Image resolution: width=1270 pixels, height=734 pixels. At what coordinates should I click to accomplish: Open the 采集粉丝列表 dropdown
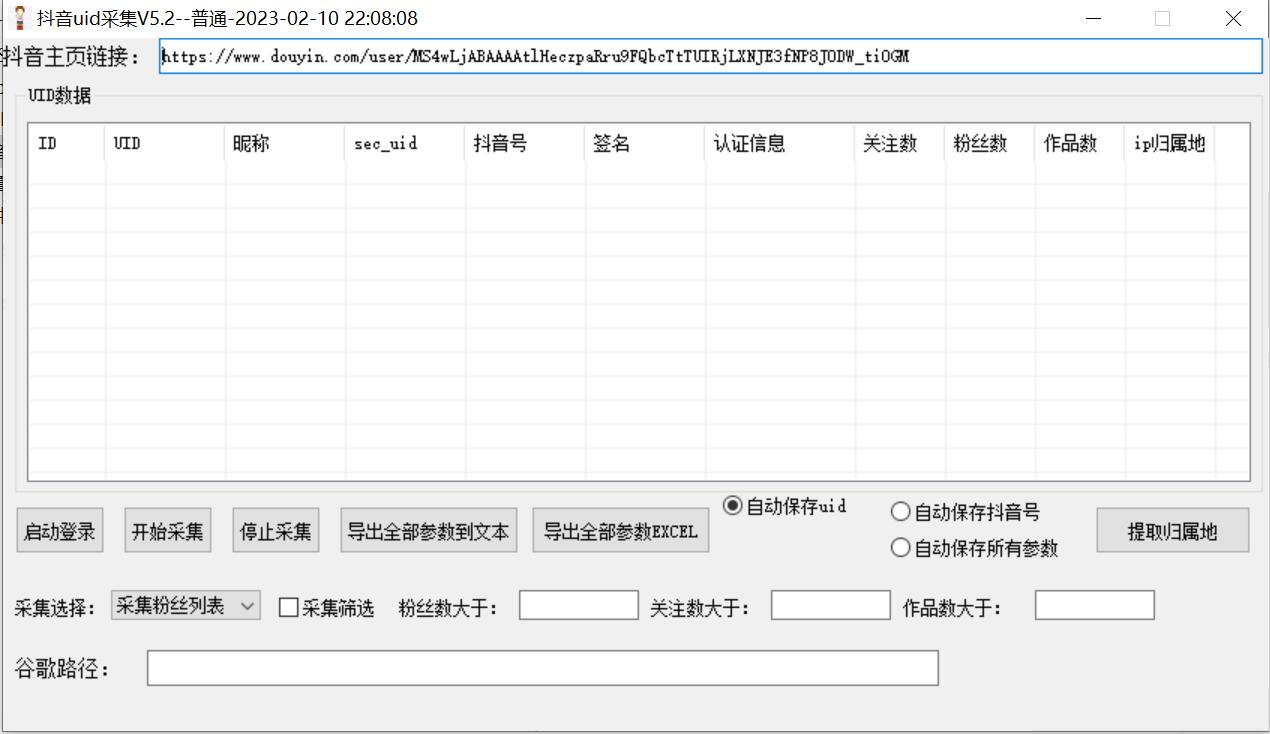pyautogui.click(x=186, y=606)
